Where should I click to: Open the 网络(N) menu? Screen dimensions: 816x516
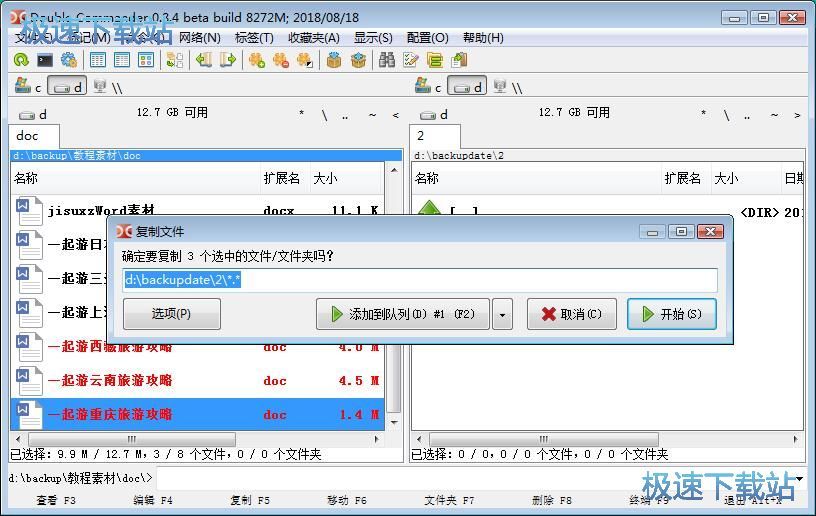pos(200,38)
